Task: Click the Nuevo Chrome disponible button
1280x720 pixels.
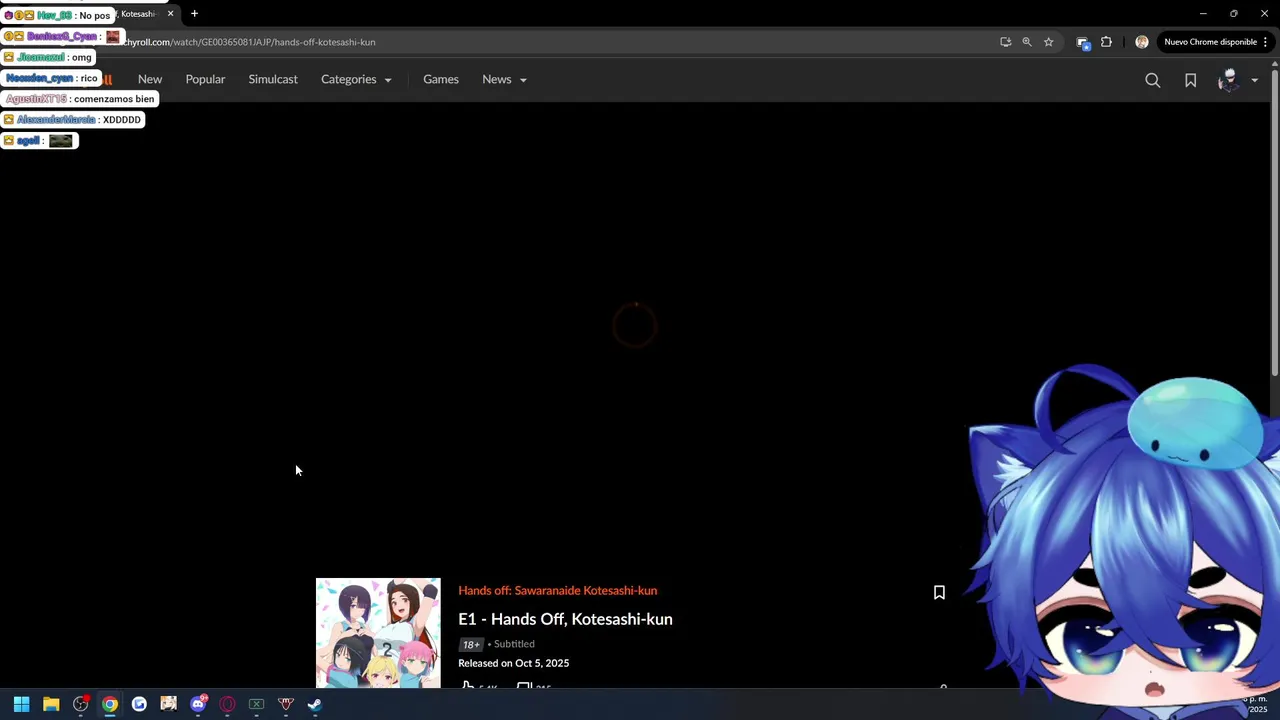Action: (1210, 42)
